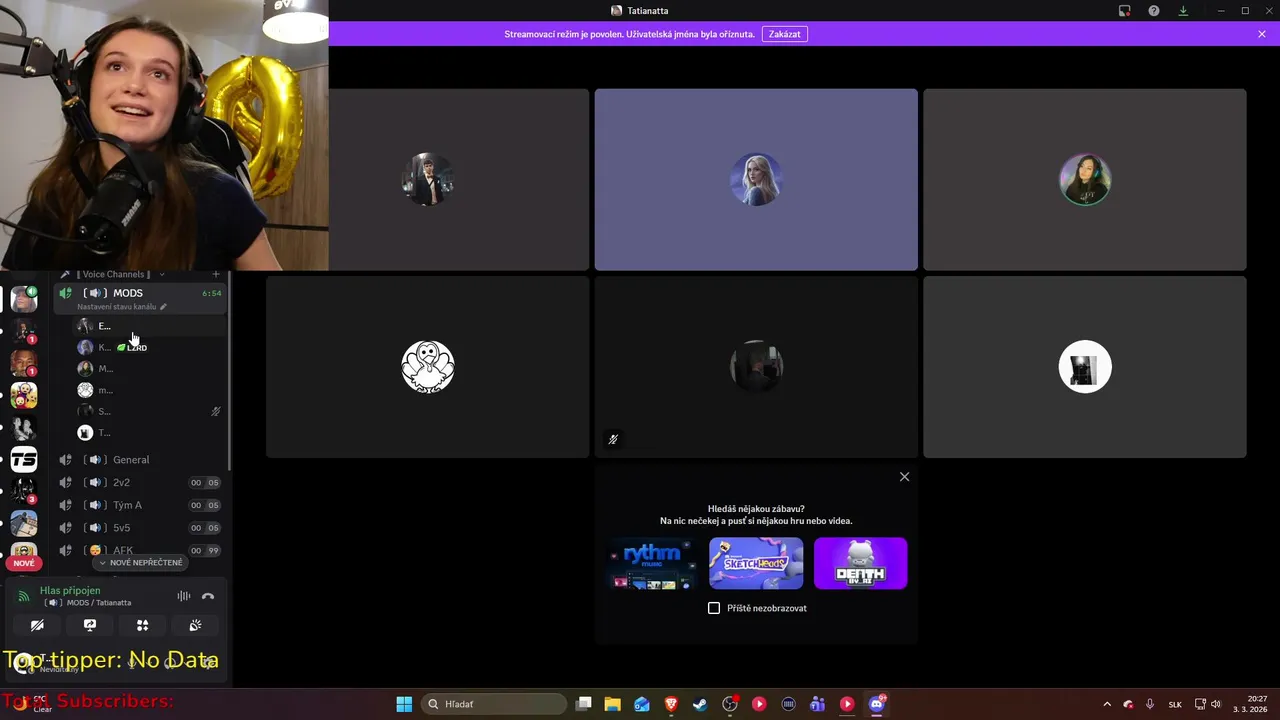Screen dimensions: 1280x720
Task: Focus the highlighted blonde avatar tile
Action: (x=756, y=180)
